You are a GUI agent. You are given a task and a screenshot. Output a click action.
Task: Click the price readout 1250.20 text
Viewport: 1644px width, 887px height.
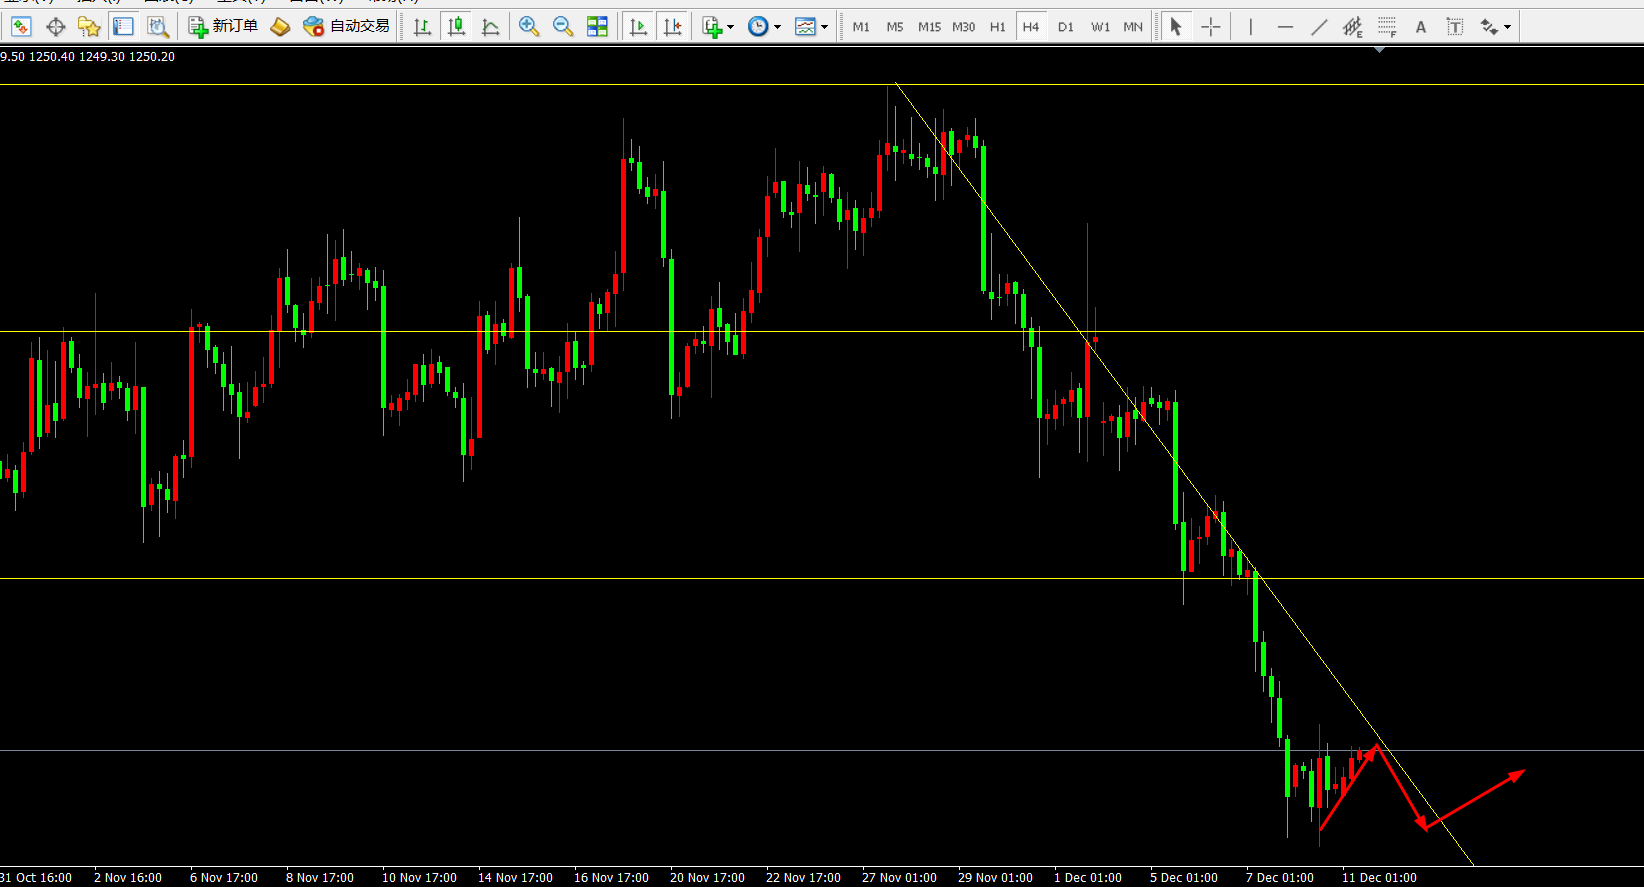[152, 57]
